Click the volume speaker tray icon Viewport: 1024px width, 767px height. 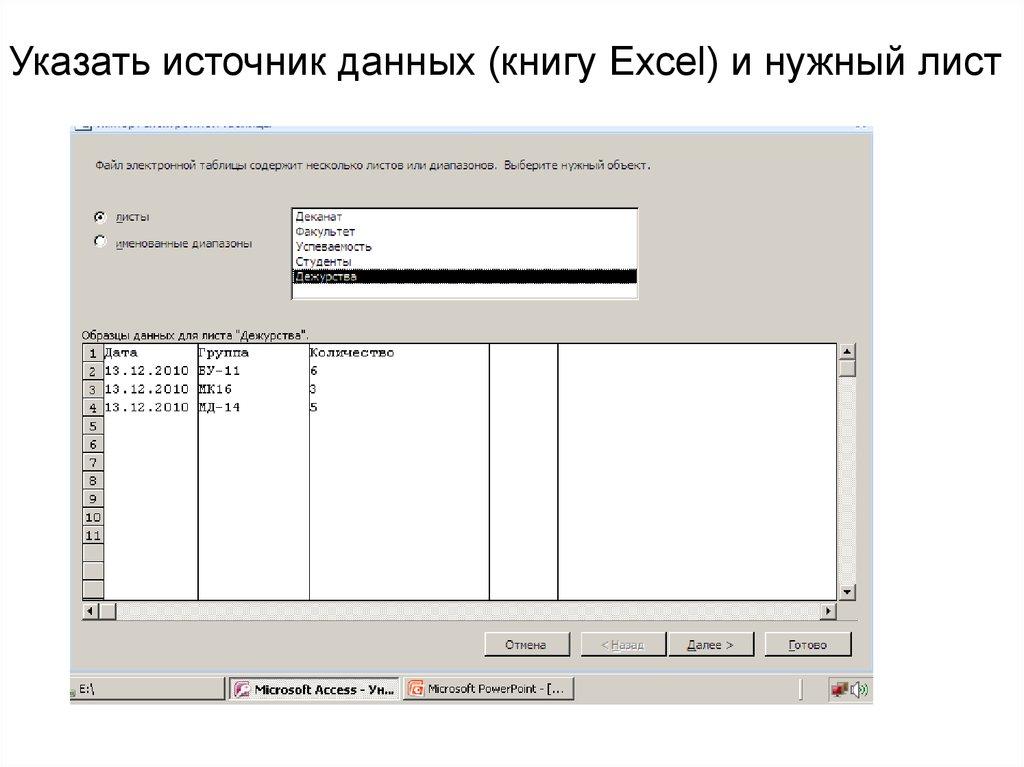(860, 689)
